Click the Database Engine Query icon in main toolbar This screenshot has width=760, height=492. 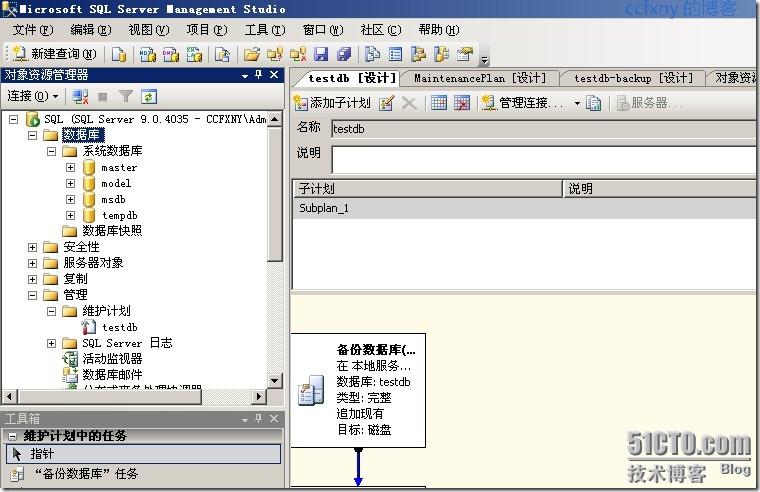118,54
